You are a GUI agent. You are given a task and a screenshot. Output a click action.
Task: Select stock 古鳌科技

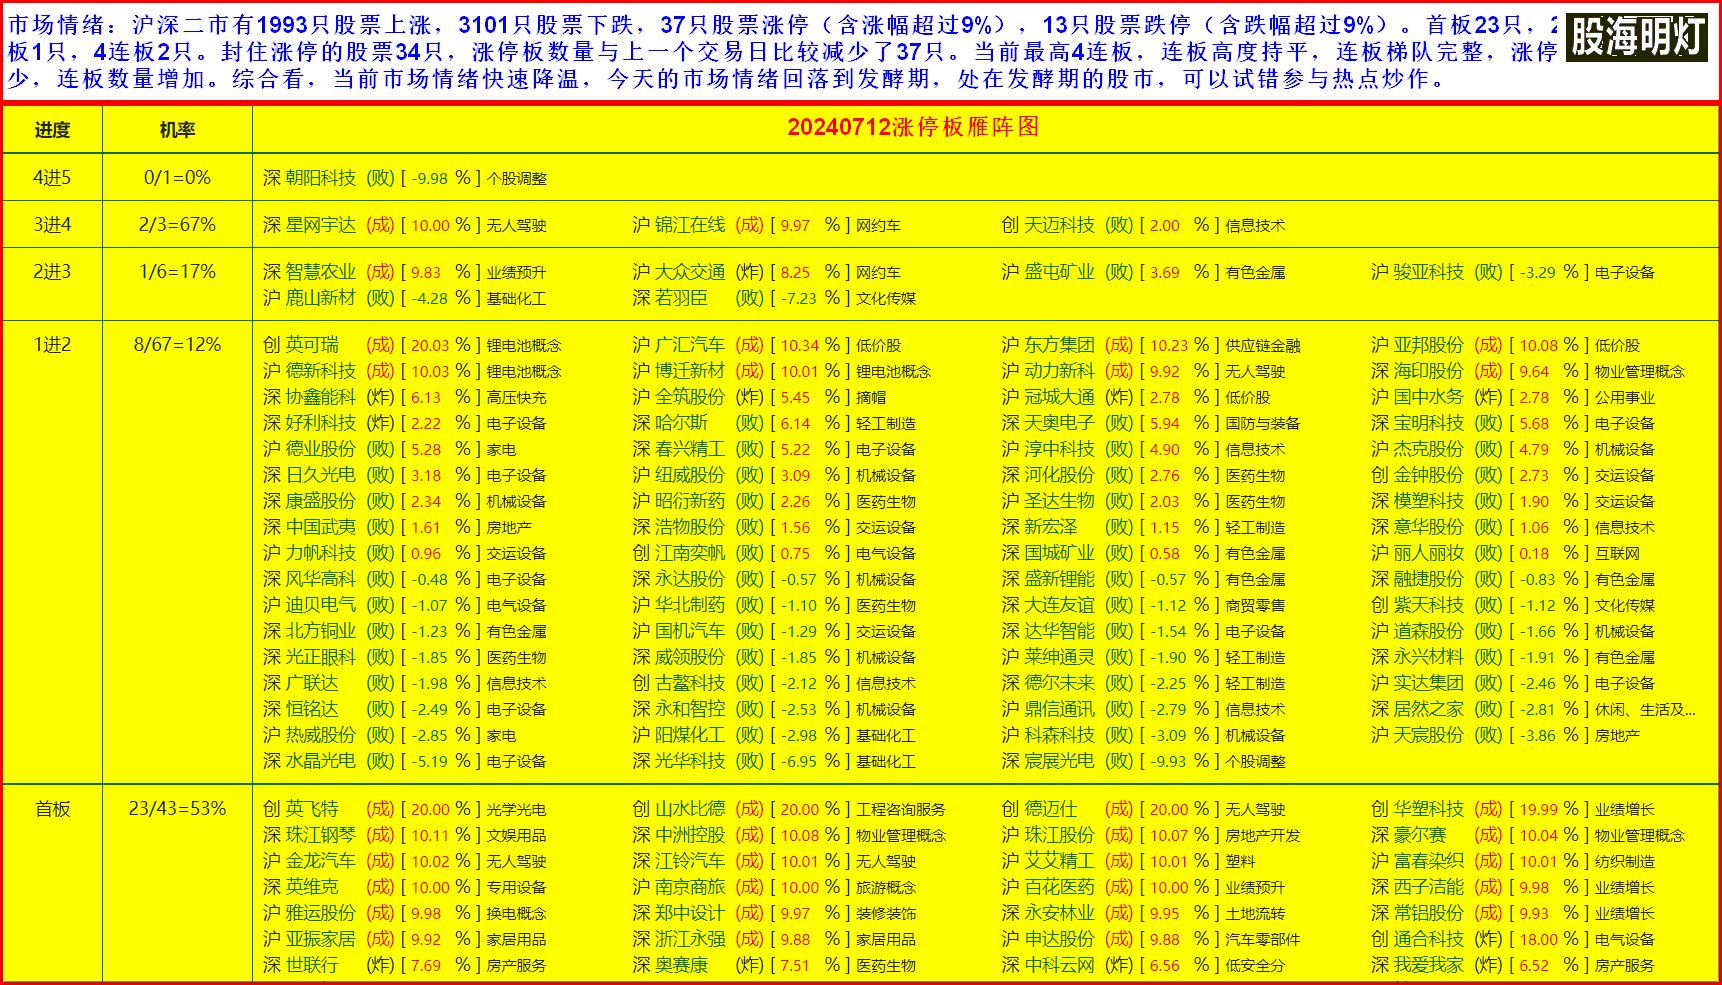coord(690,683)
